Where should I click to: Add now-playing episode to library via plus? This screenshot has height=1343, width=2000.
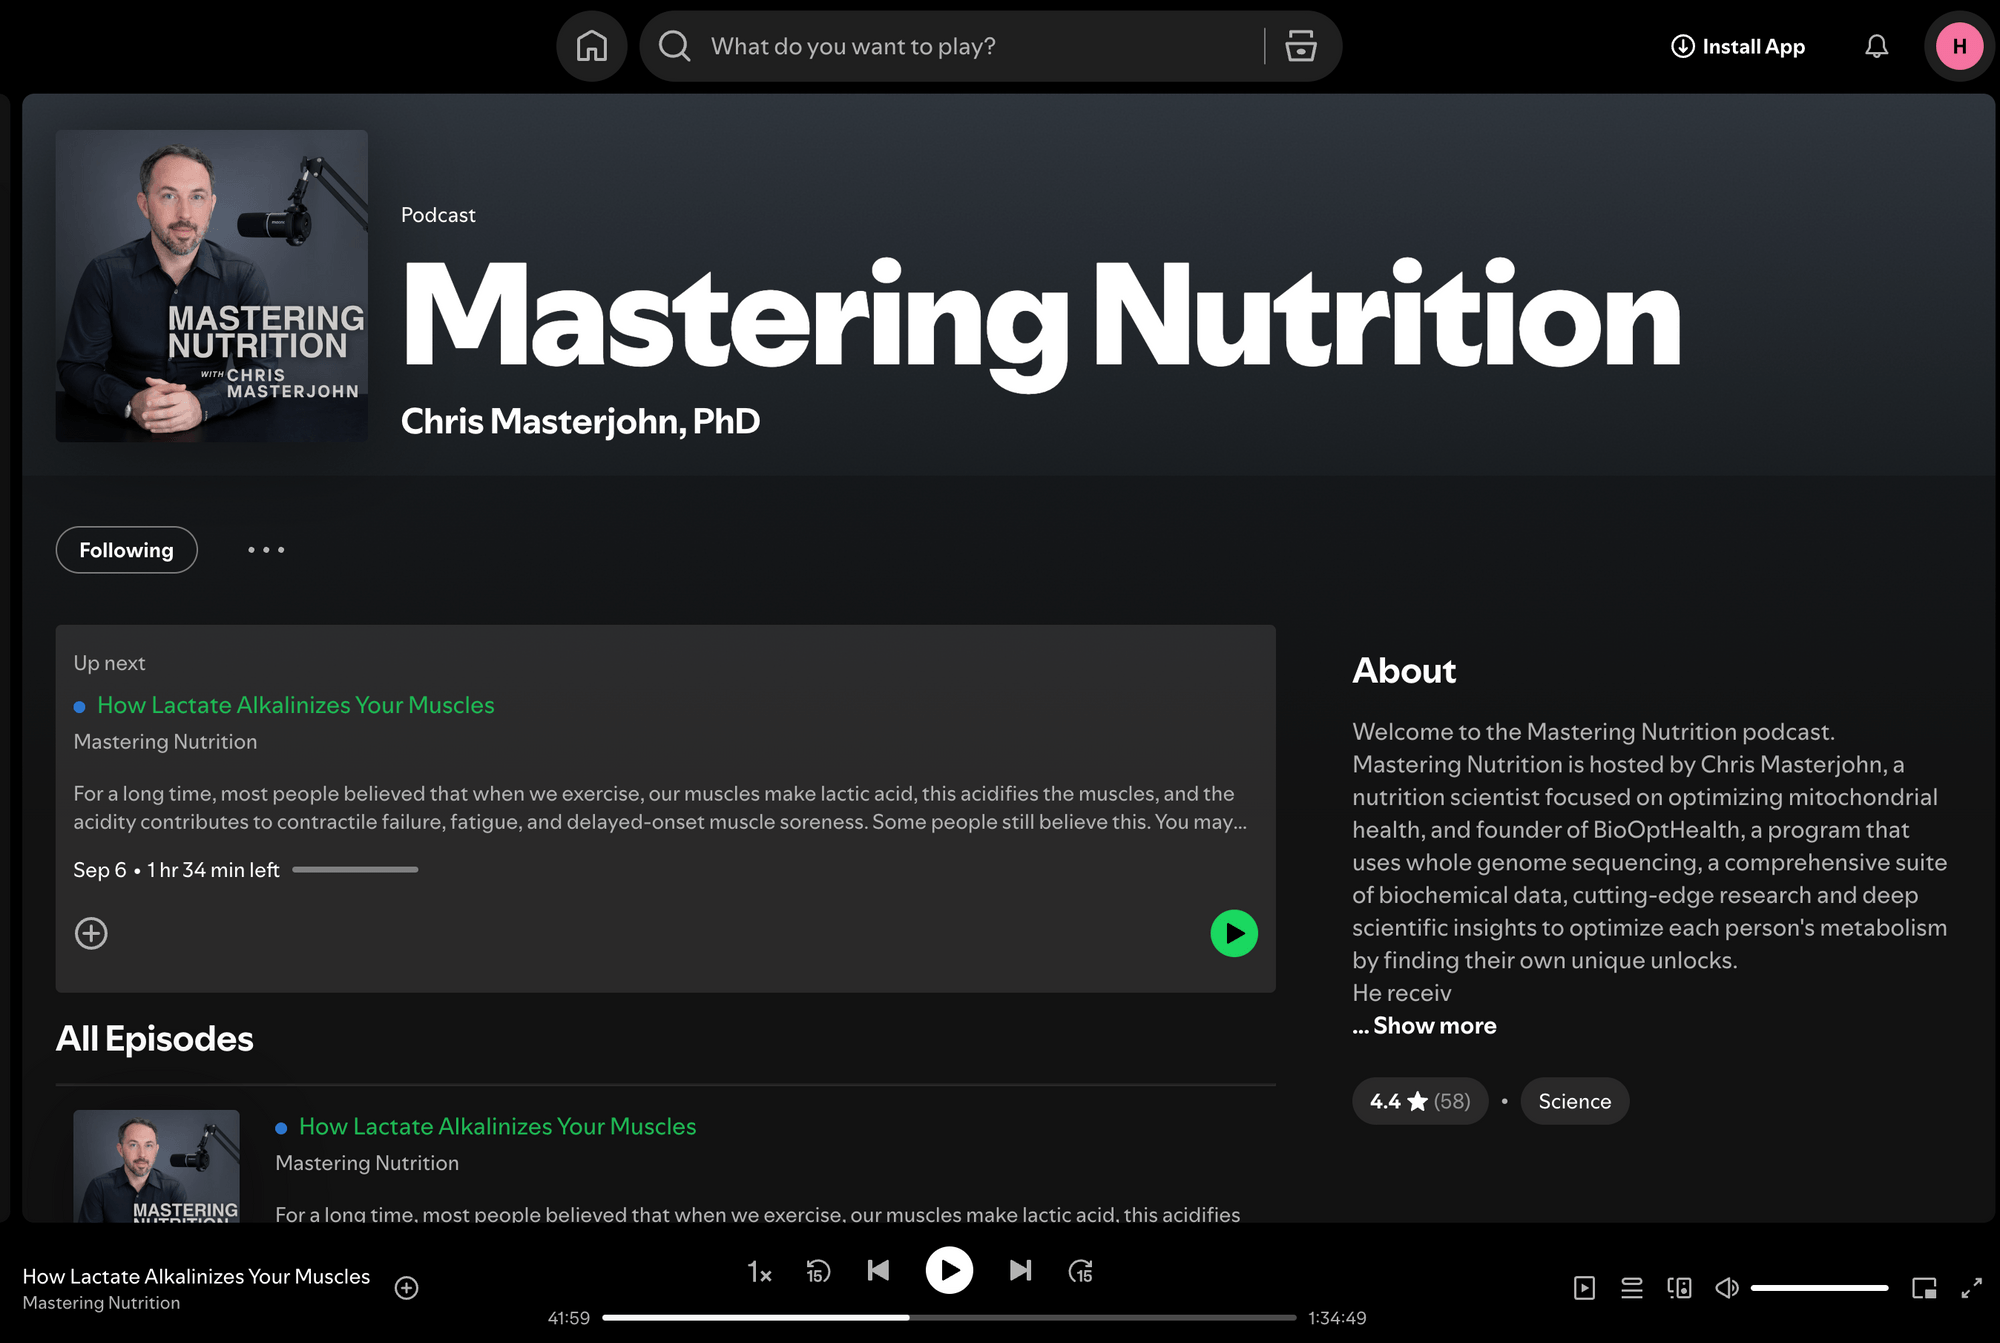[406, 1288]
